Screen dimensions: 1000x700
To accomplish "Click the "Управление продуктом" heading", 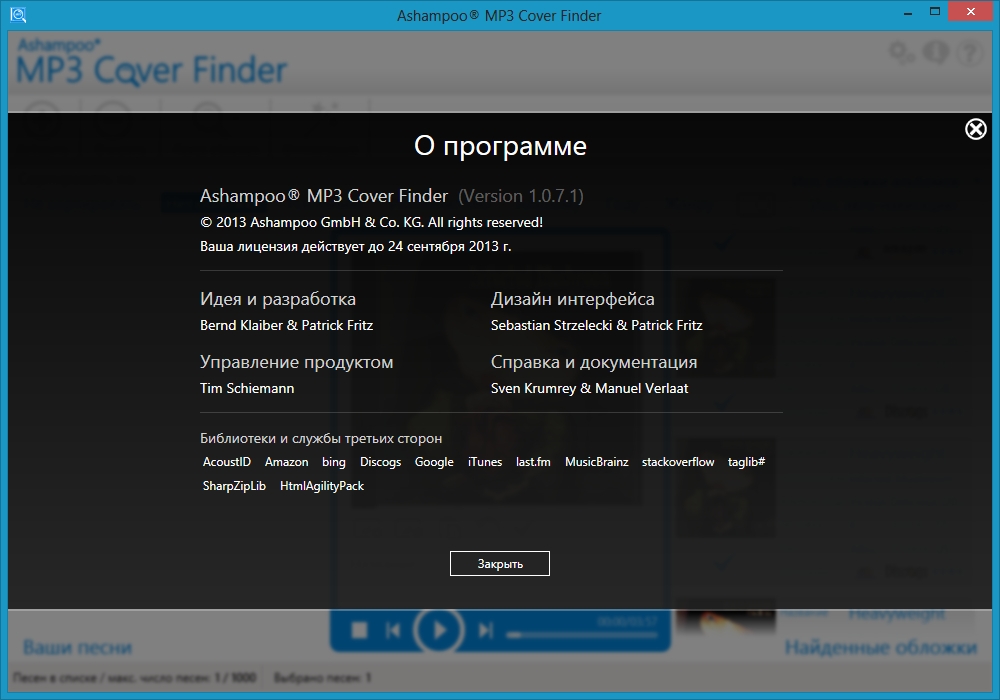I will (297, 362).
